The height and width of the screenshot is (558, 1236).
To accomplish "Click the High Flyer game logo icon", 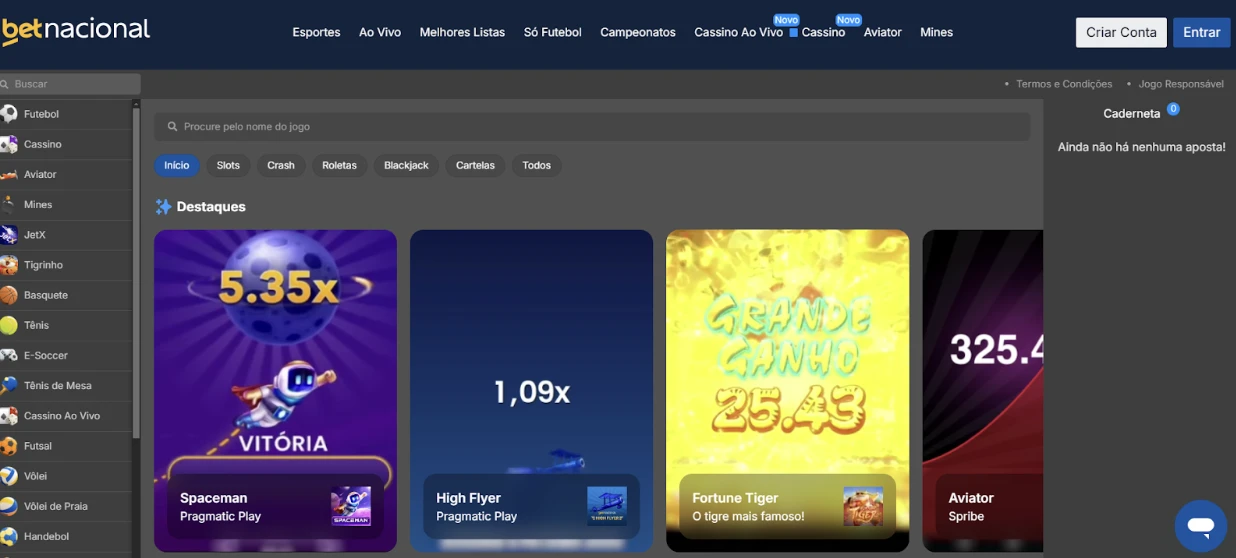I will coord(607,507).
